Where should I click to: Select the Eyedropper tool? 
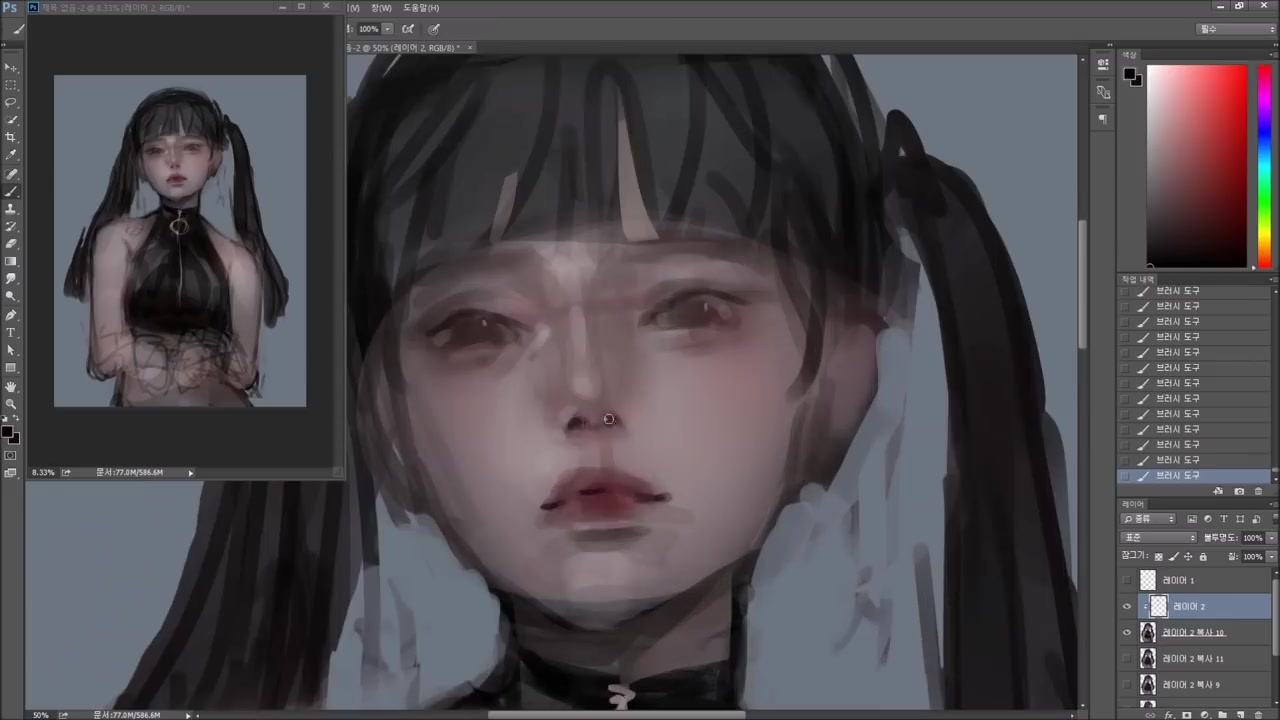point(12,152)
